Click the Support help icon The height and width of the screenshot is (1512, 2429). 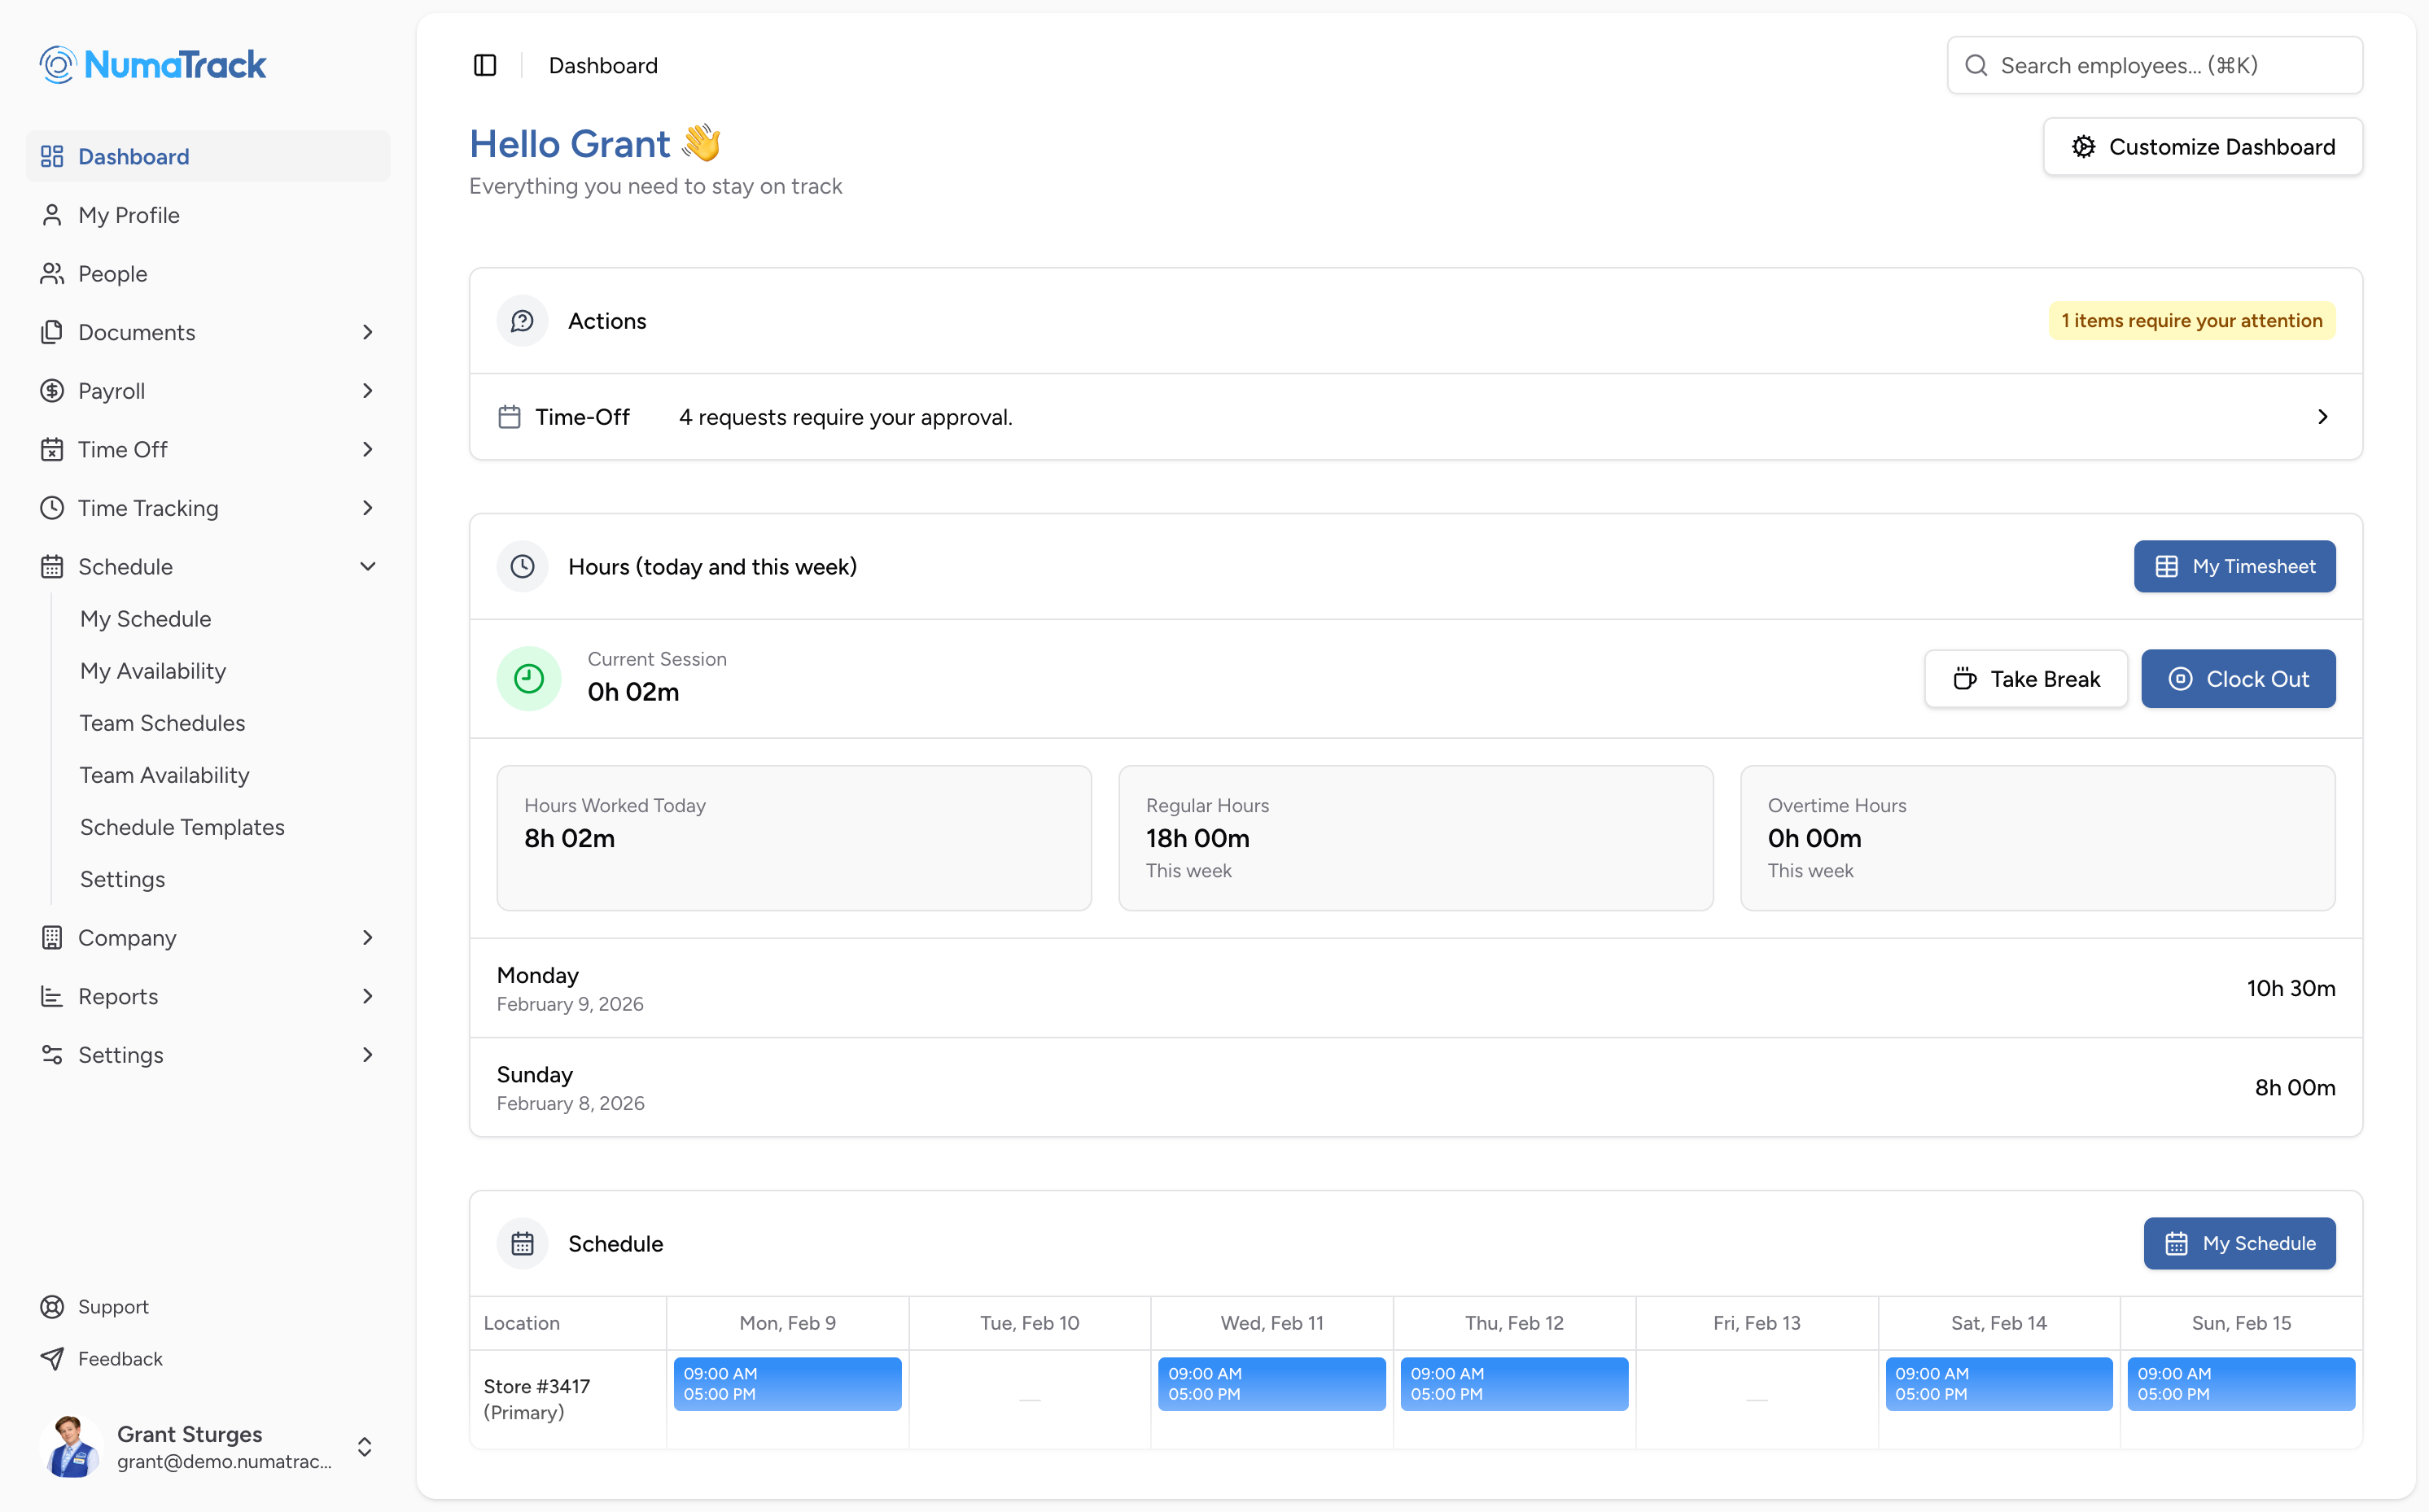coord(53,1306)
